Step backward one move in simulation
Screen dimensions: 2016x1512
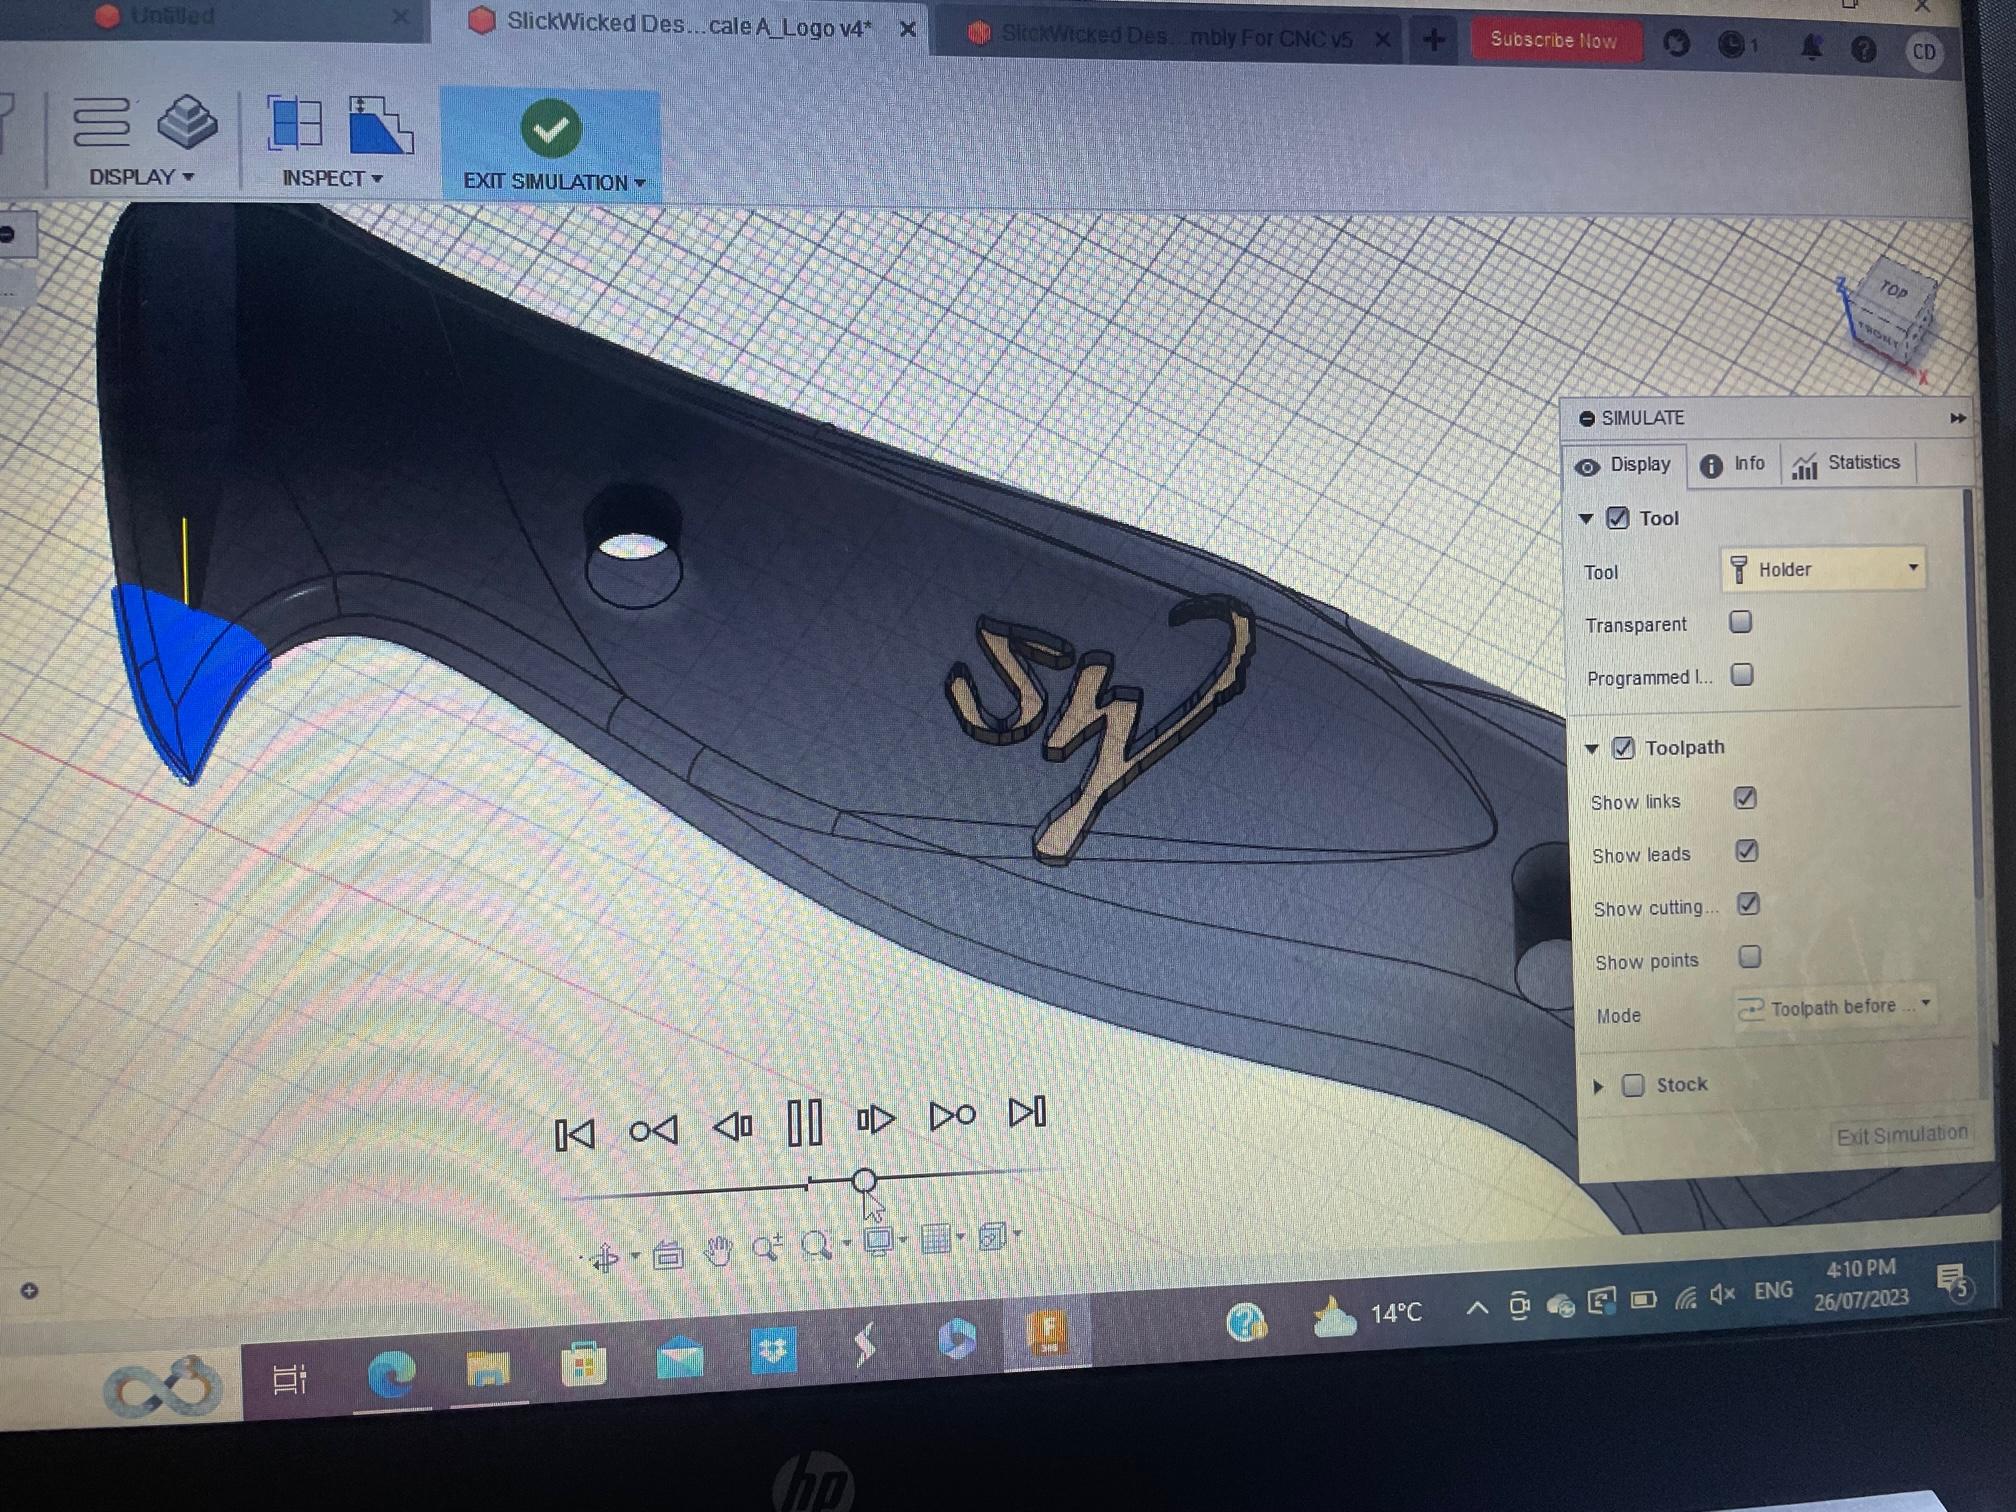733,1127
